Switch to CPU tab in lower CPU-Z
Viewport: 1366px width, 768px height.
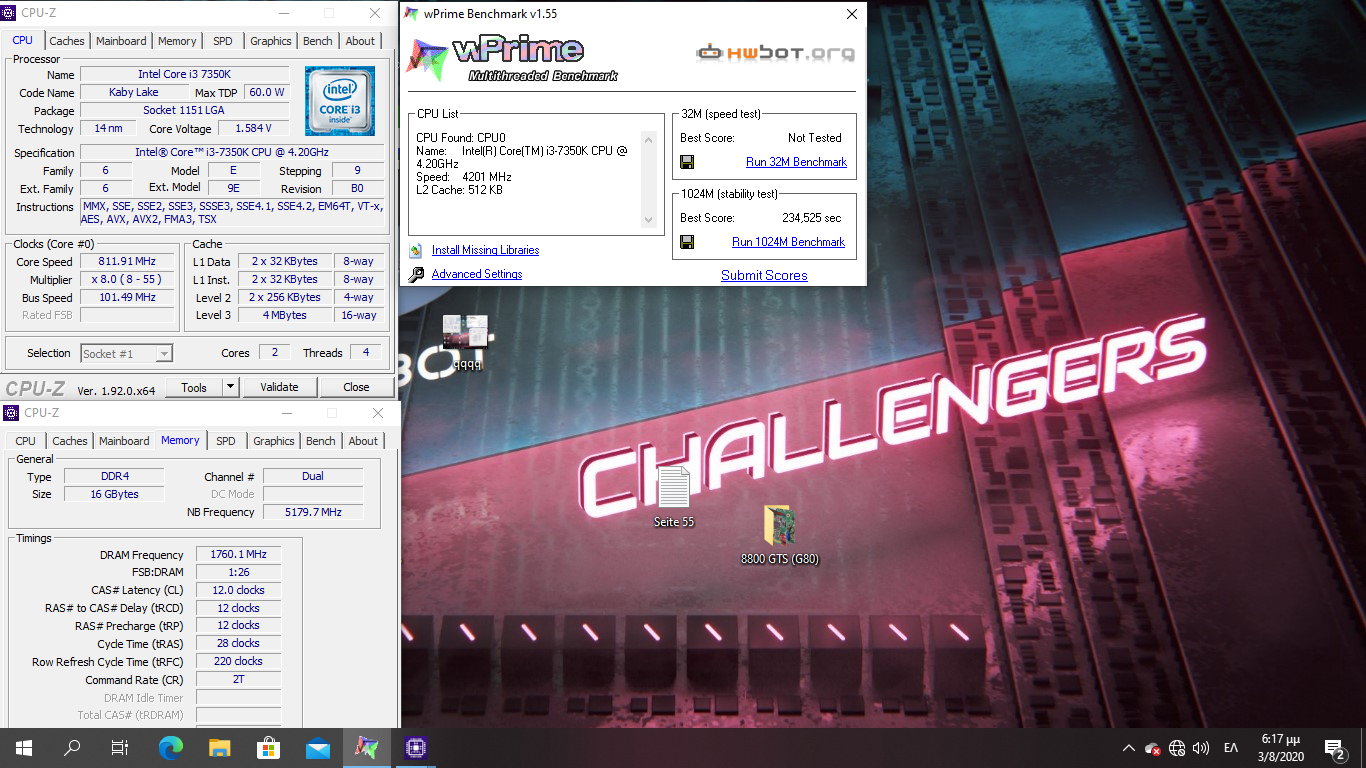(26, 441)
